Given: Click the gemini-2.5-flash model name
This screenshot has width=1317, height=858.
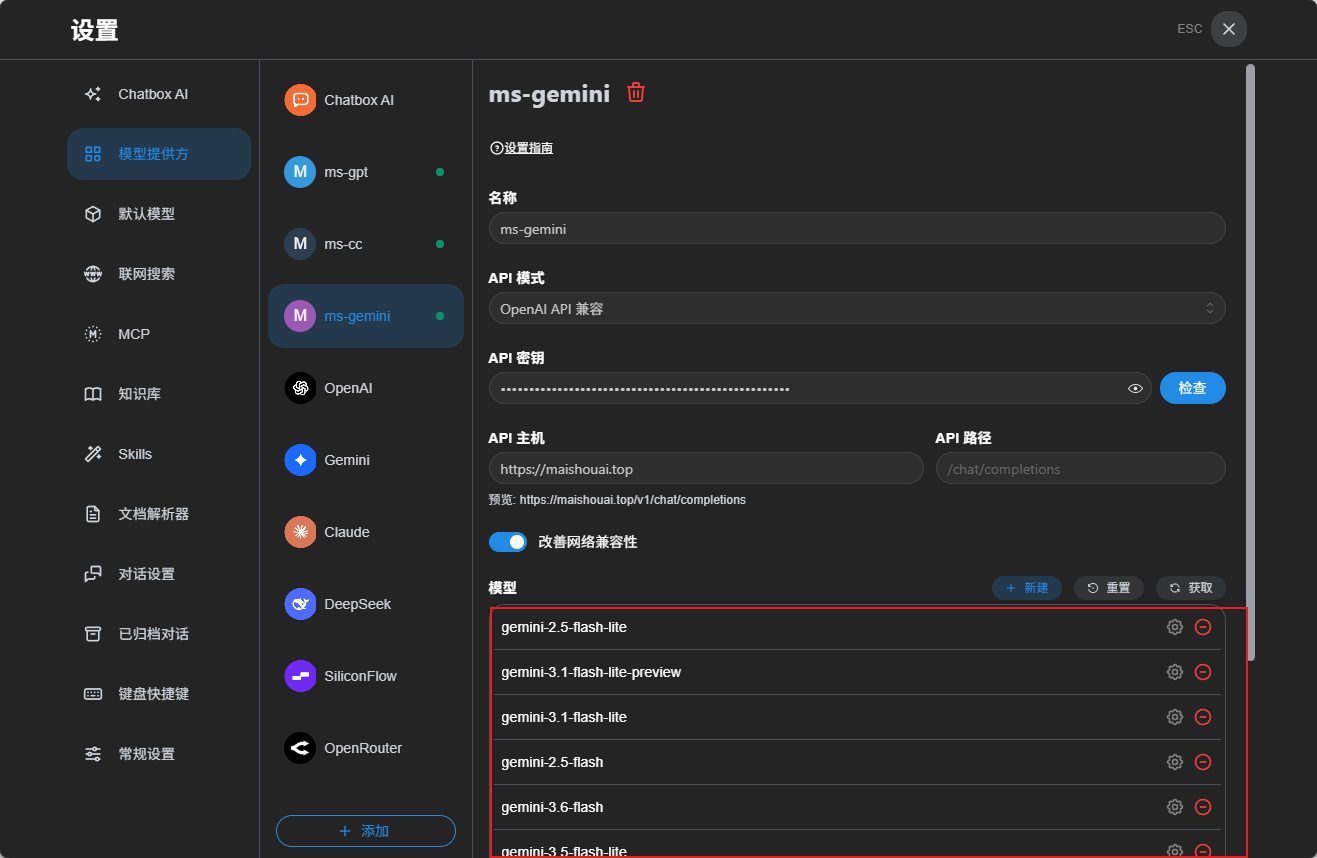Looking at the screenshot, I should (552, 762).
